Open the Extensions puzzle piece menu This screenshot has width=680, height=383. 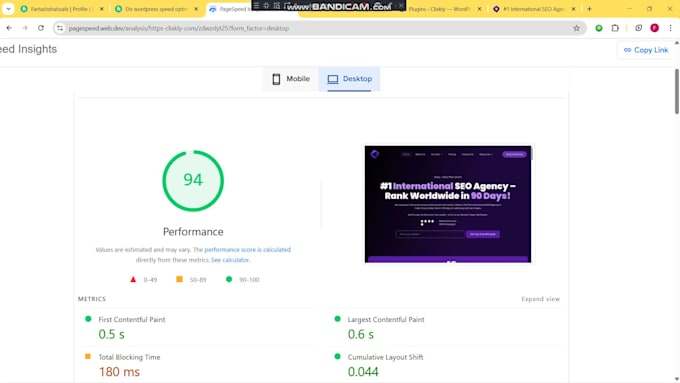click(x=615, y=28)
